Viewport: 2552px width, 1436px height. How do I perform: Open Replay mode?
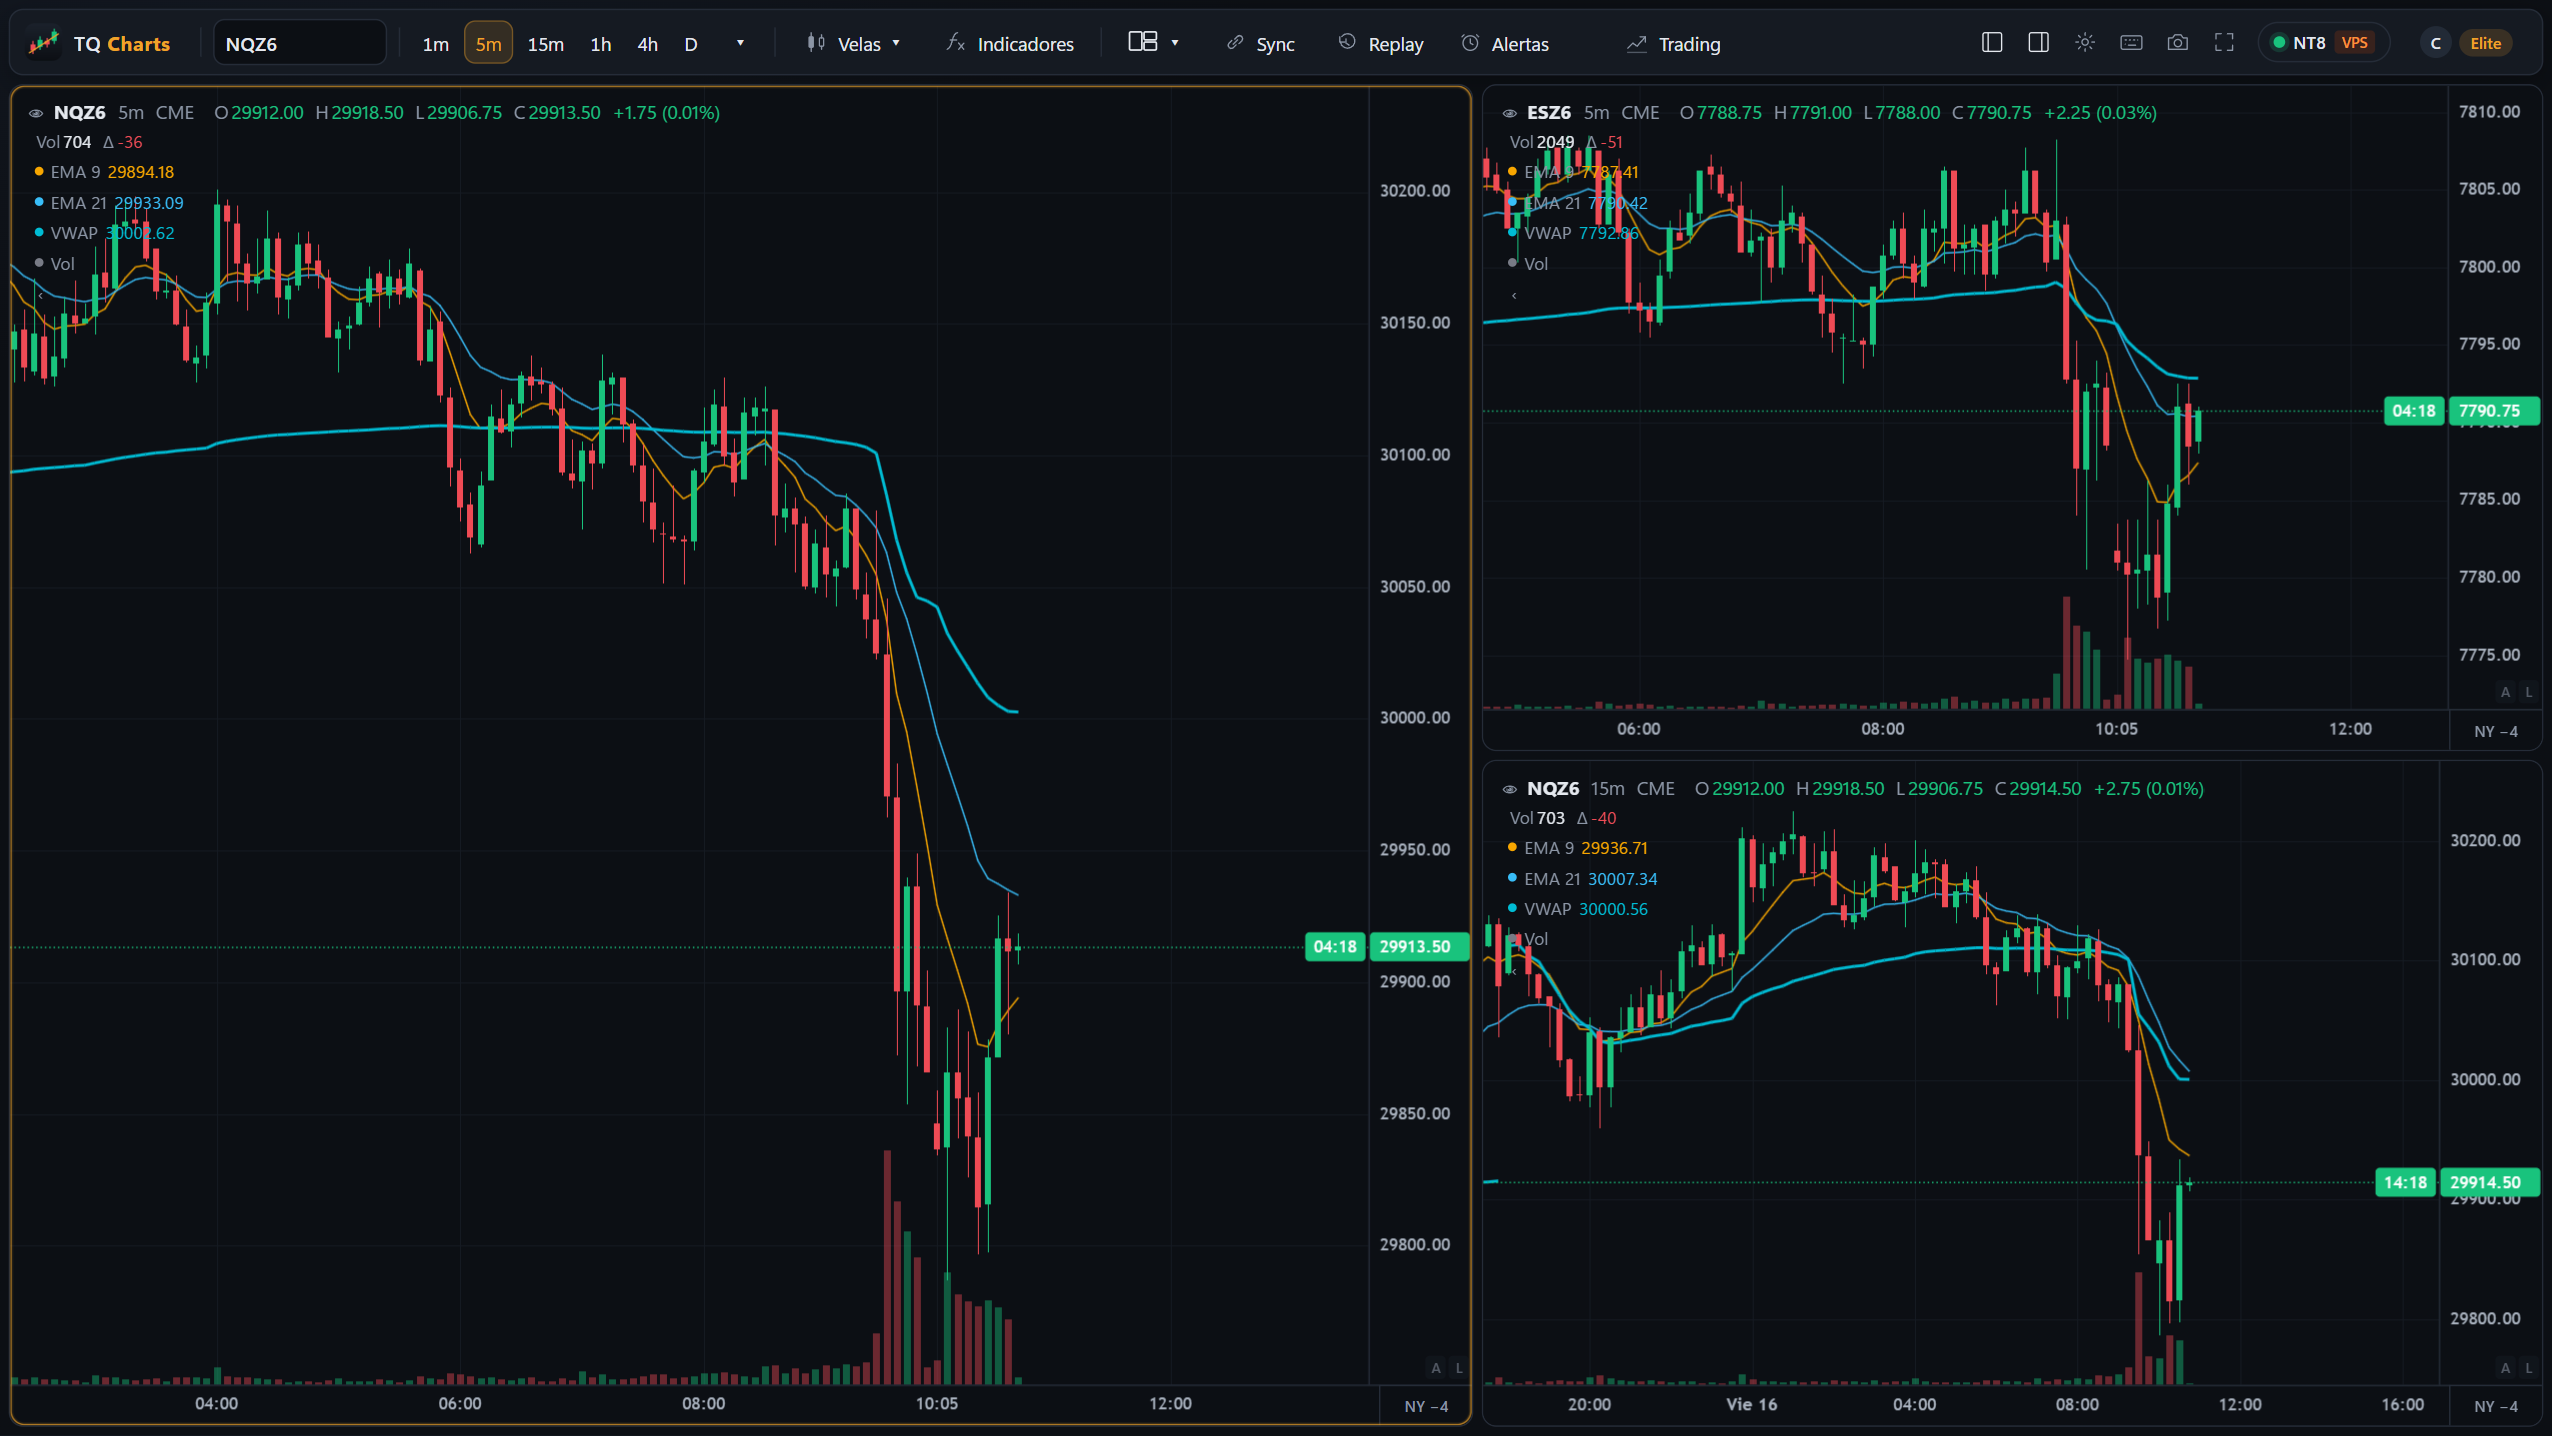pyautogui.click(x=1381, y=44)
